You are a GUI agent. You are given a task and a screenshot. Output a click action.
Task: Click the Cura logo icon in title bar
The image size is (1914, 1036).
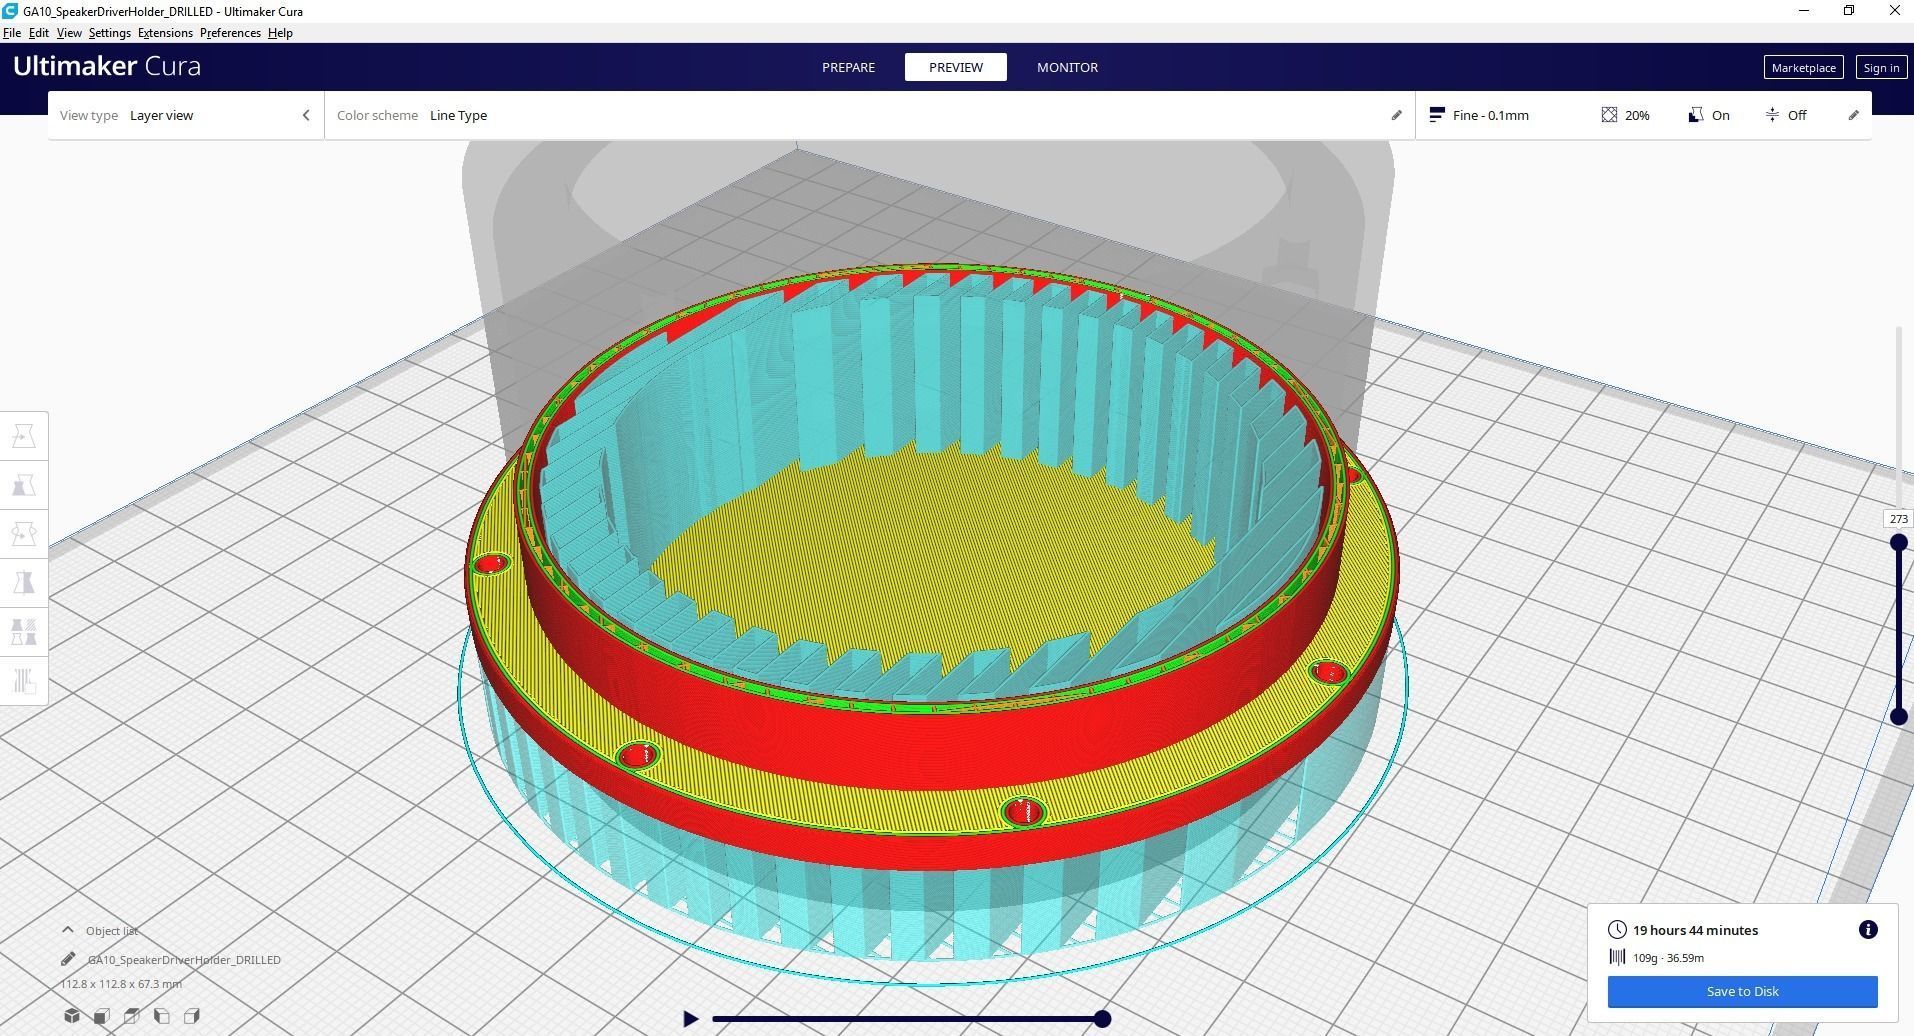pos(9,11)
